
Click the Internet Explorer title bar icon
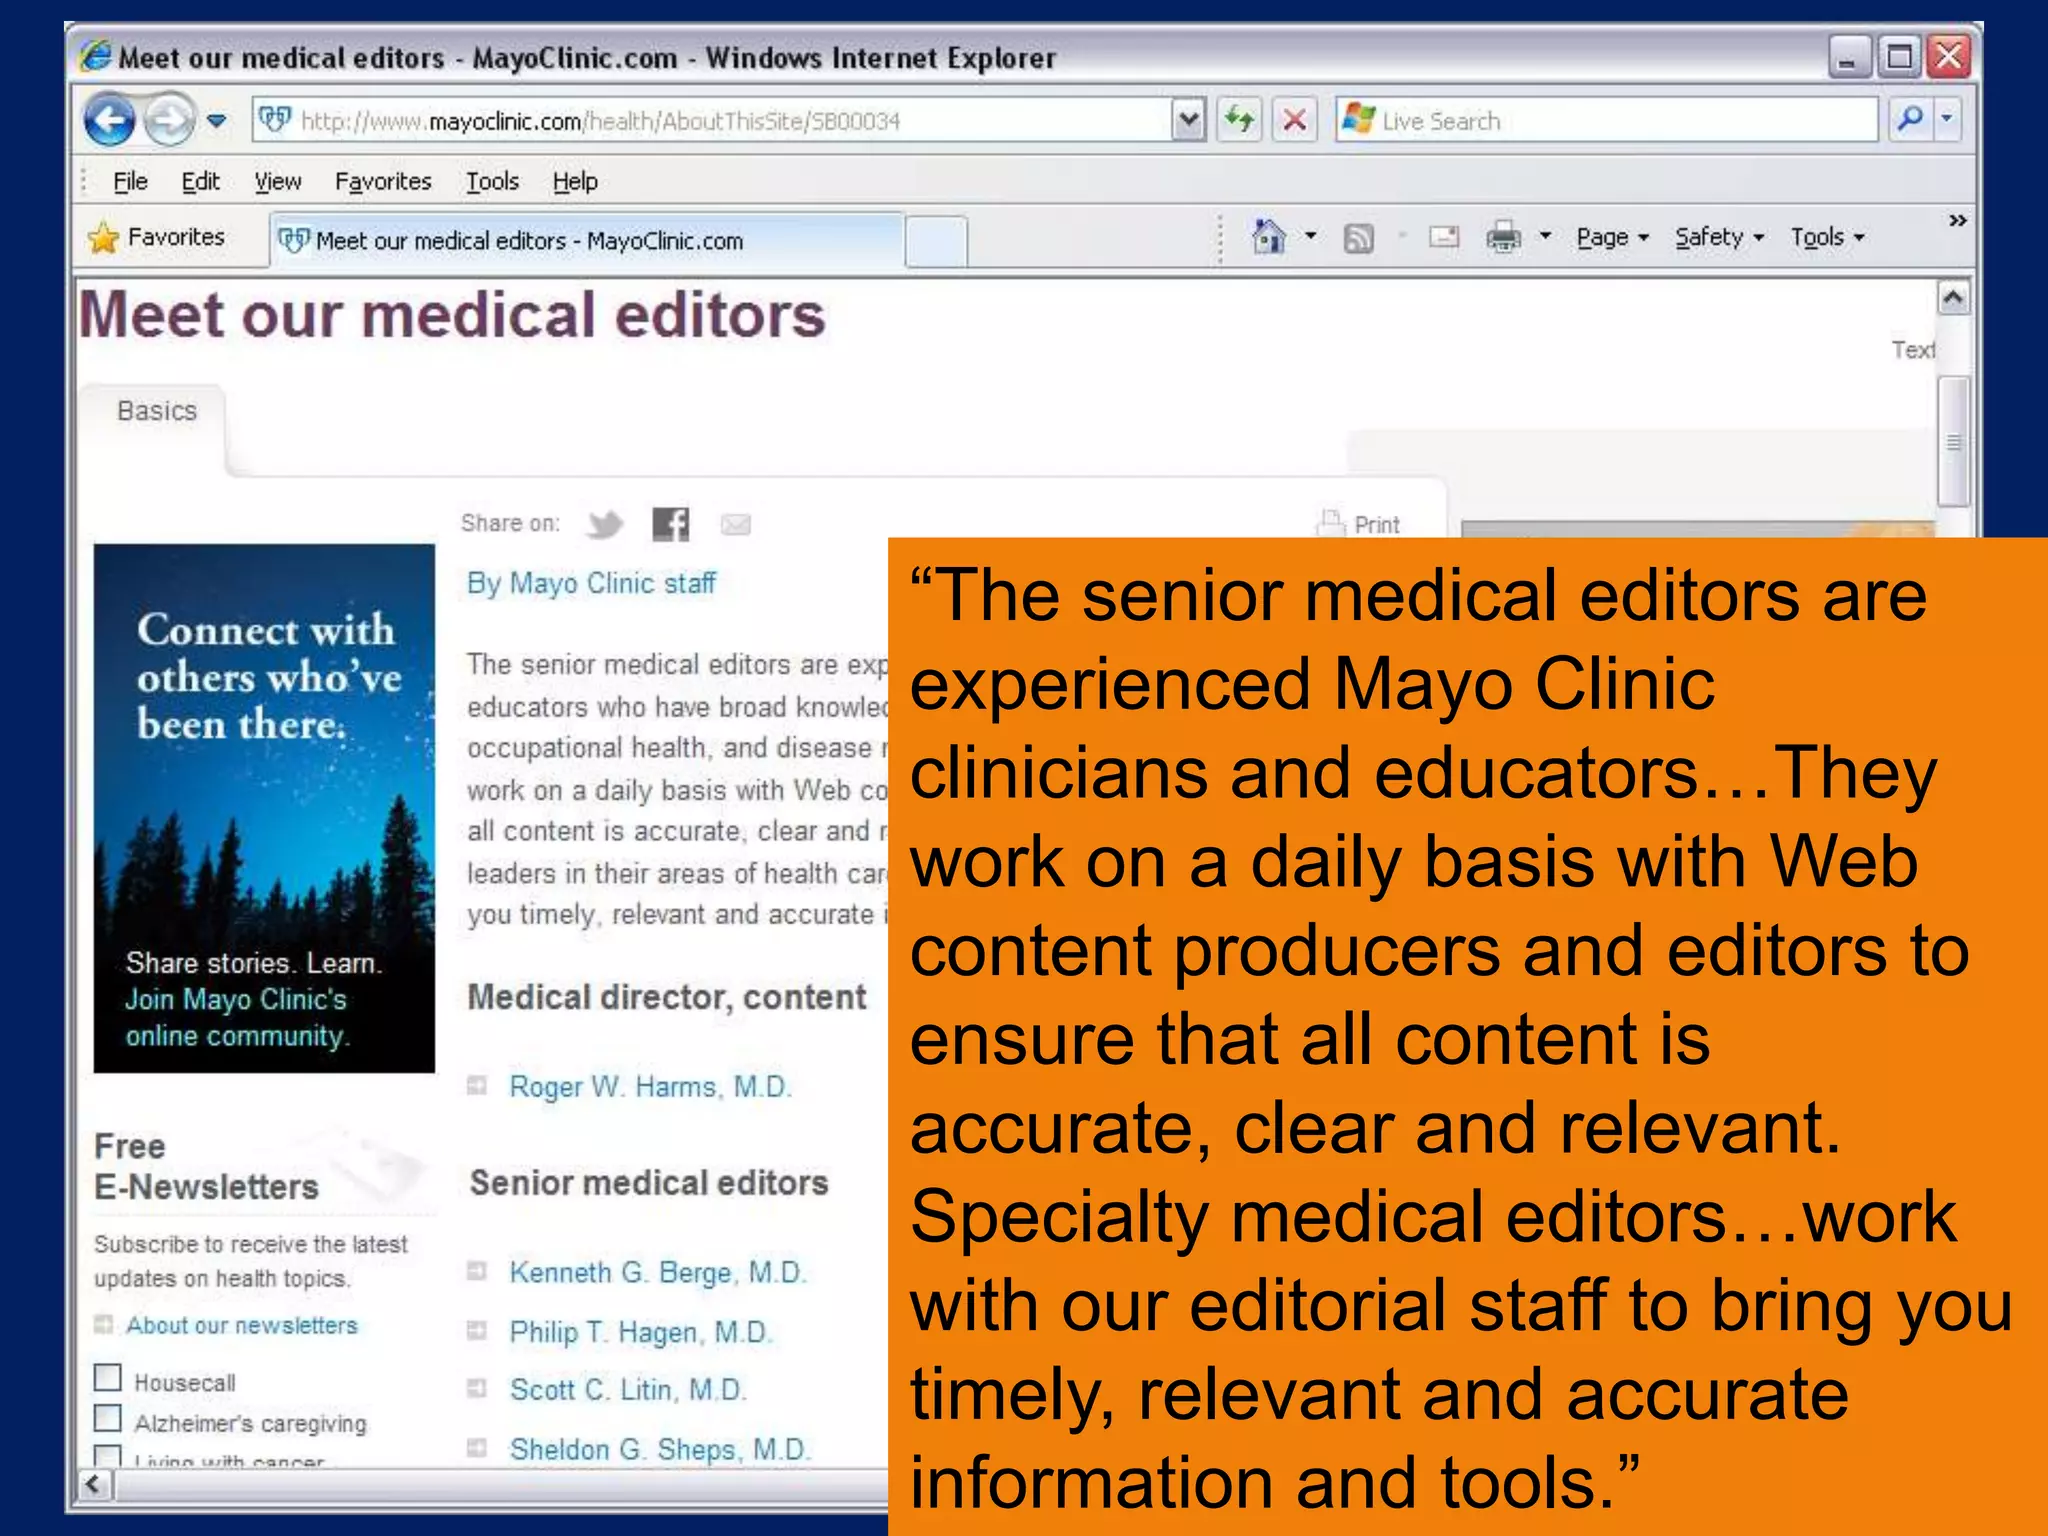pyautogui.click(x=95, y=56)
